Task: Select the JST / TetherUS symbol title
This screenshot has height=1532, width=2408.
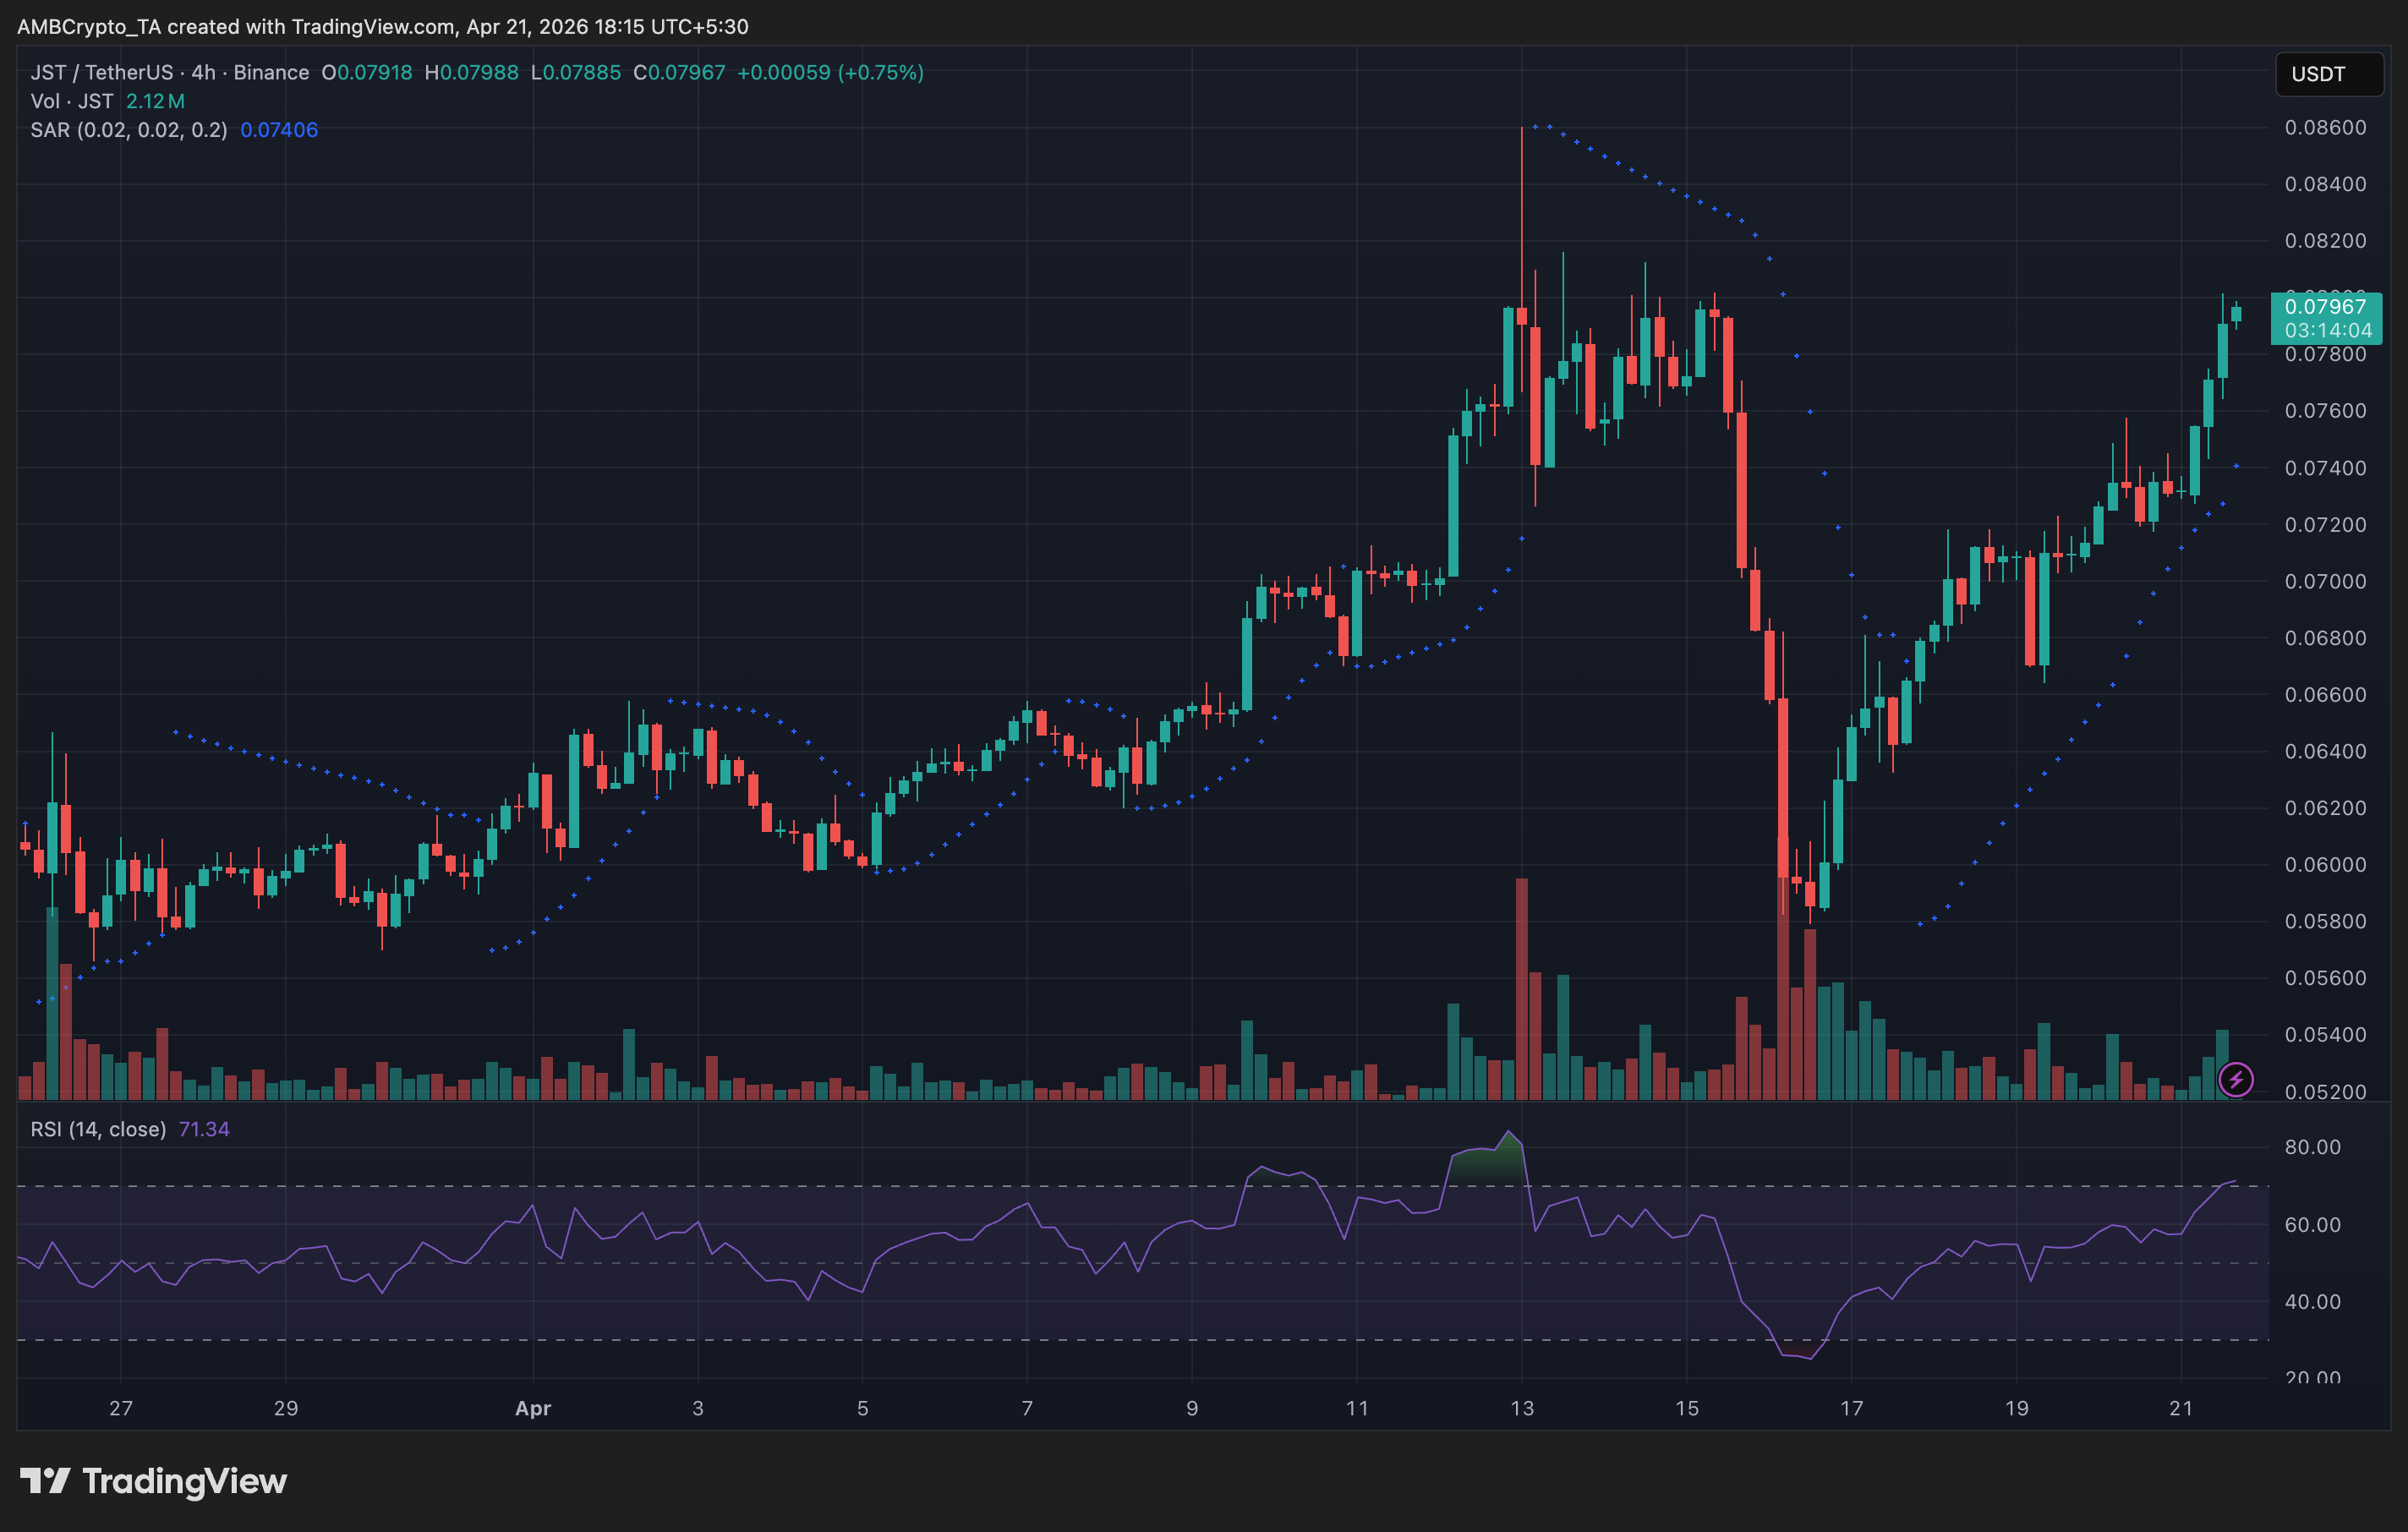Action: [101, 73]
